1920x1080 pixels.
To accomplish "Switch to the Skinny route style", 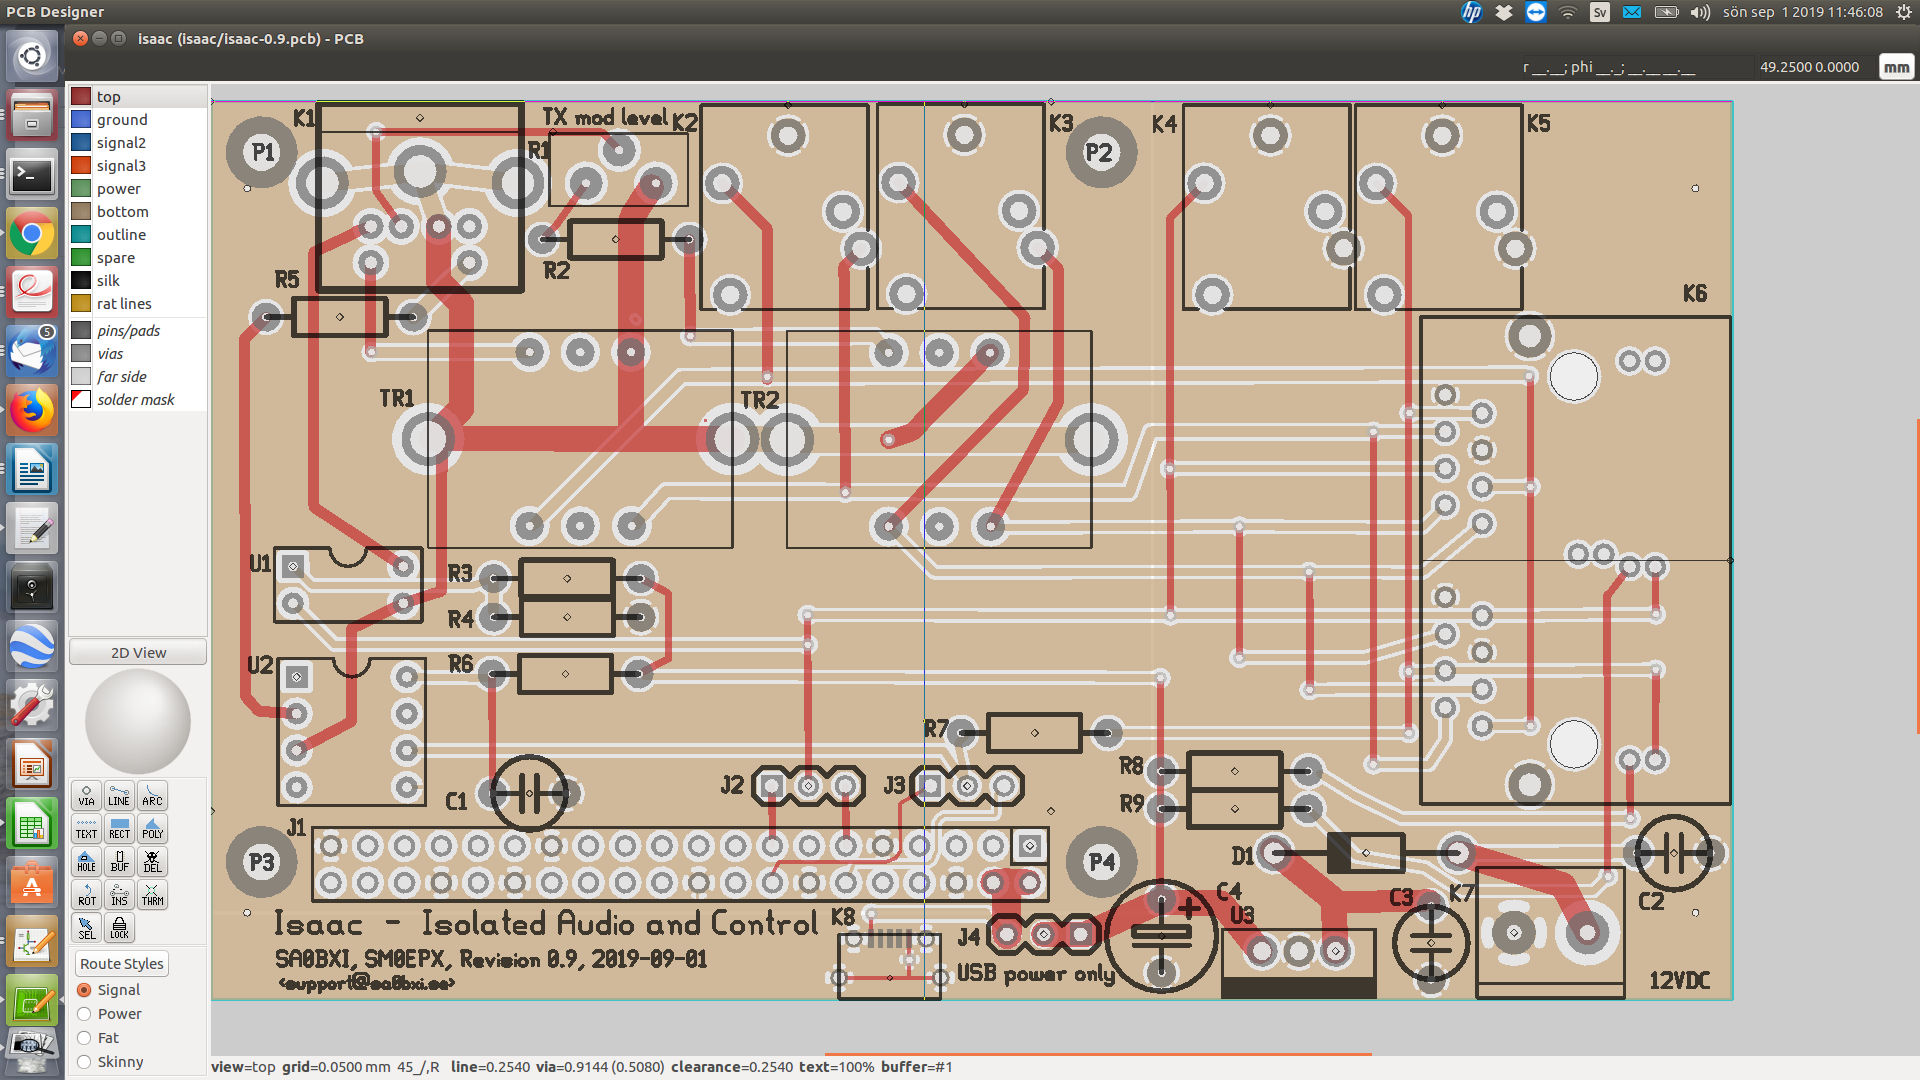I will pos(84,1061).
